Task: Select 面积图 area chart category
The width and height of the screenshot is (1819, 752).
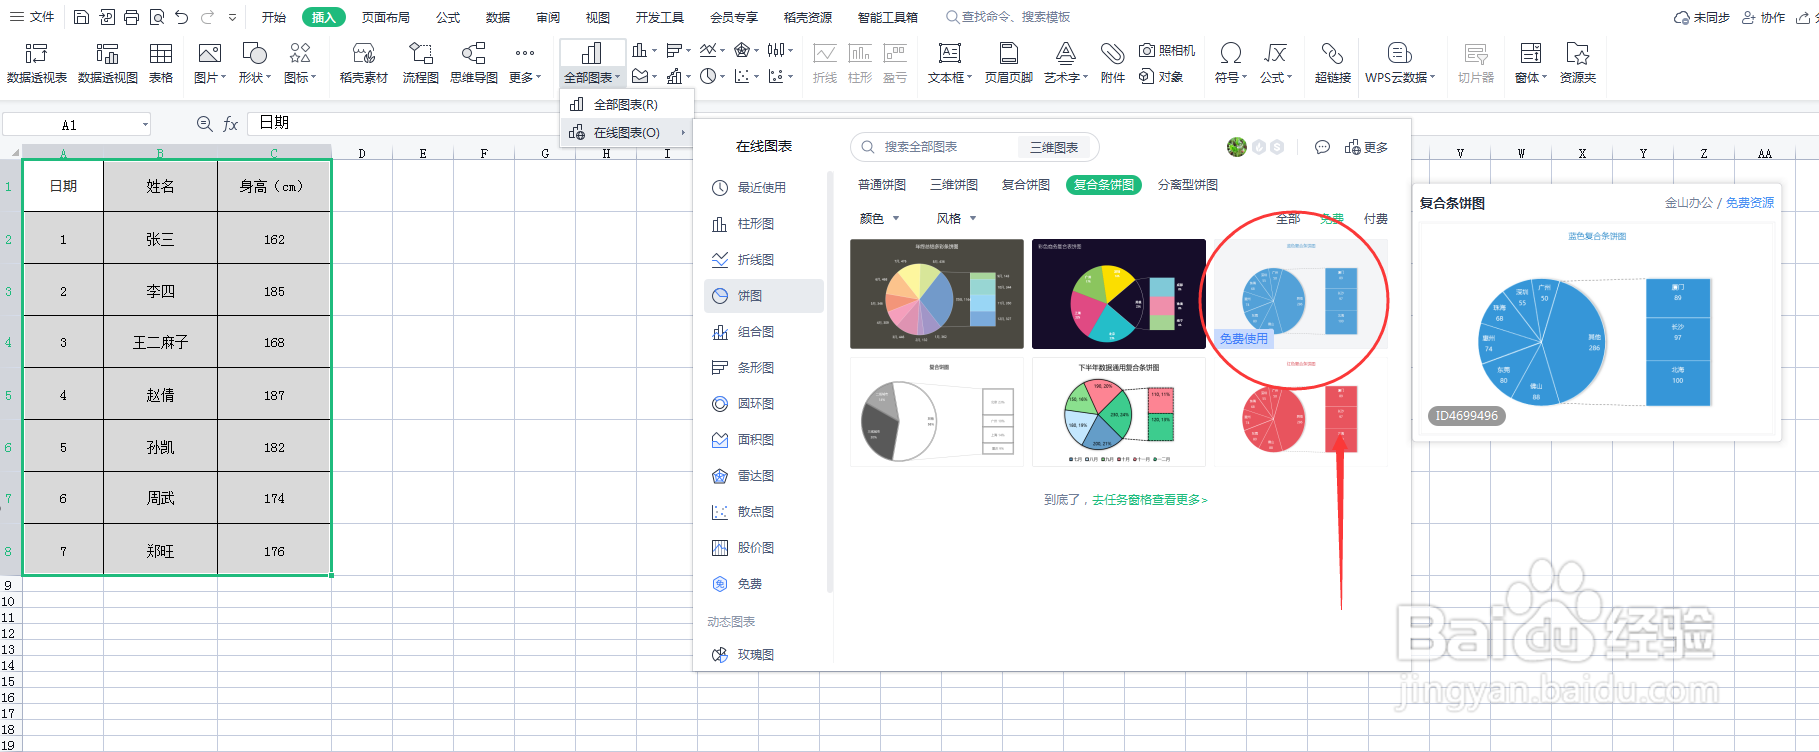Action: pos(764,440)
